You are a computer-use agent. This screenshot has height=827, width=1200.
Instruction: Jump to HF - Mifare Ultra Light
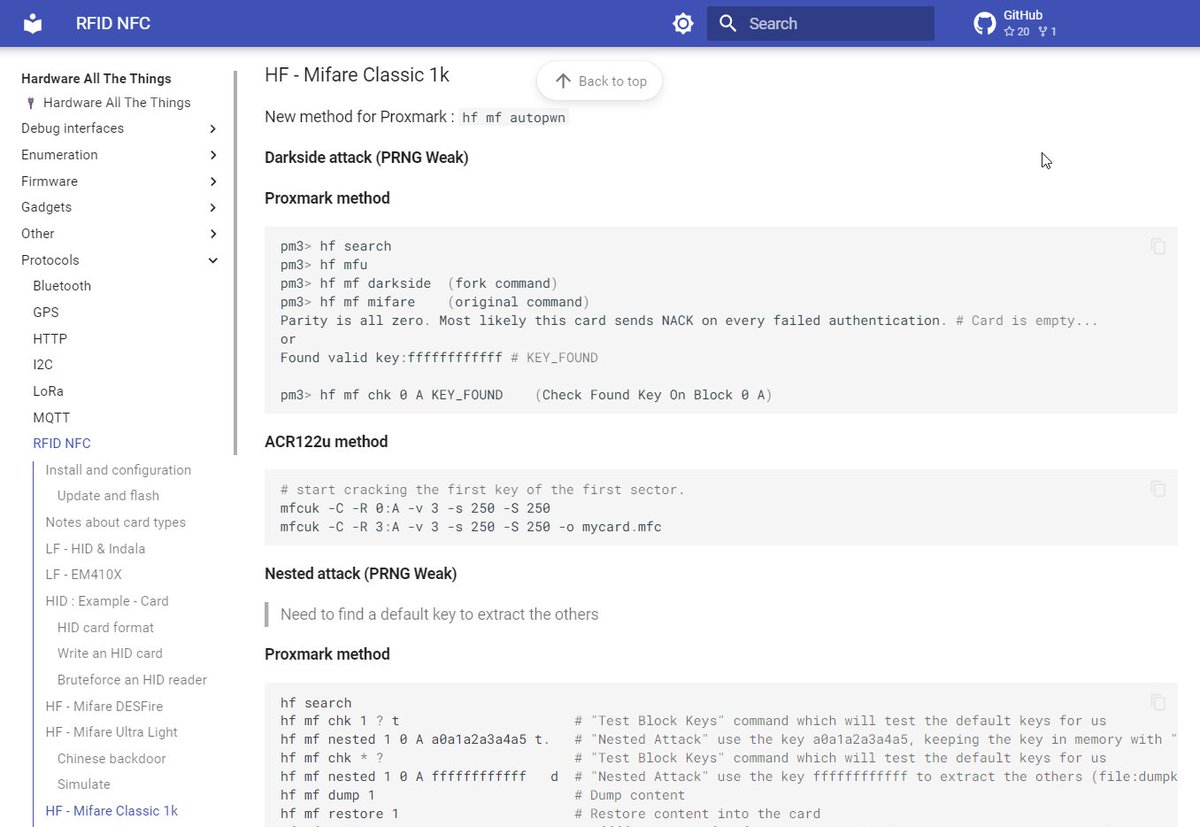(x=111, y=732)
